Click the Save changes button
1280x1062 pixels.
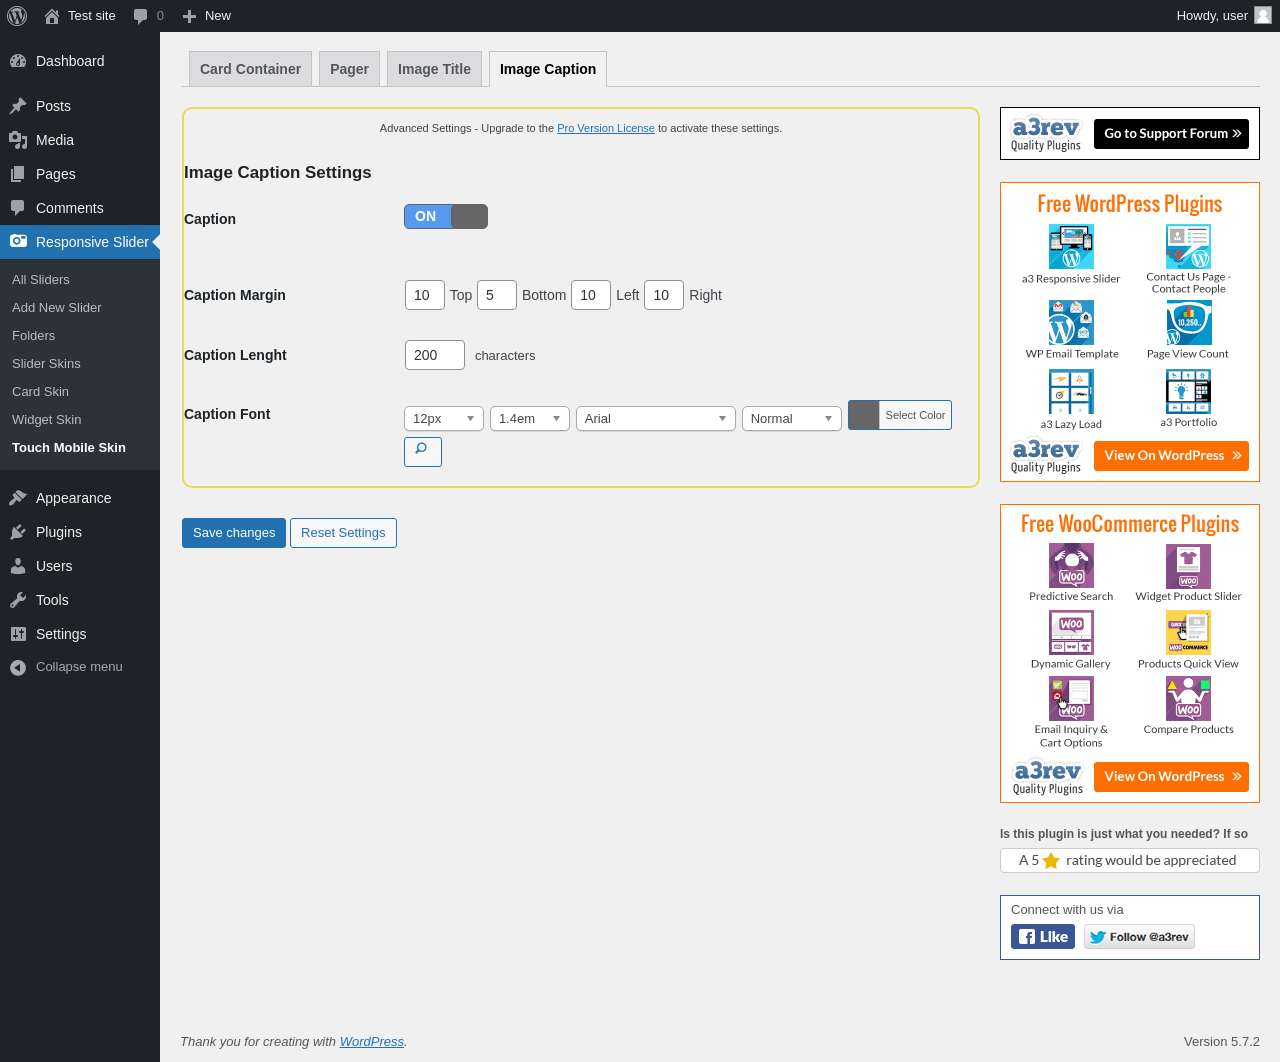point(234,533)
